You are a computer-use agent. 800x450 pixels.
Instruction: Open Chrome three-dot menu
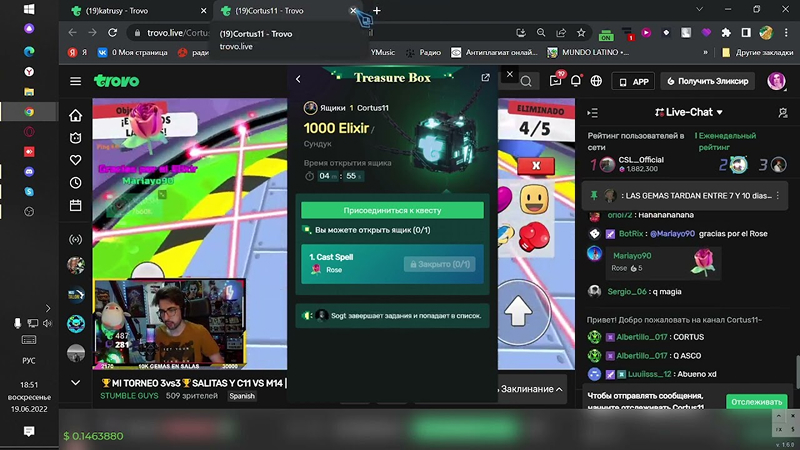click(x=786, y=33)
